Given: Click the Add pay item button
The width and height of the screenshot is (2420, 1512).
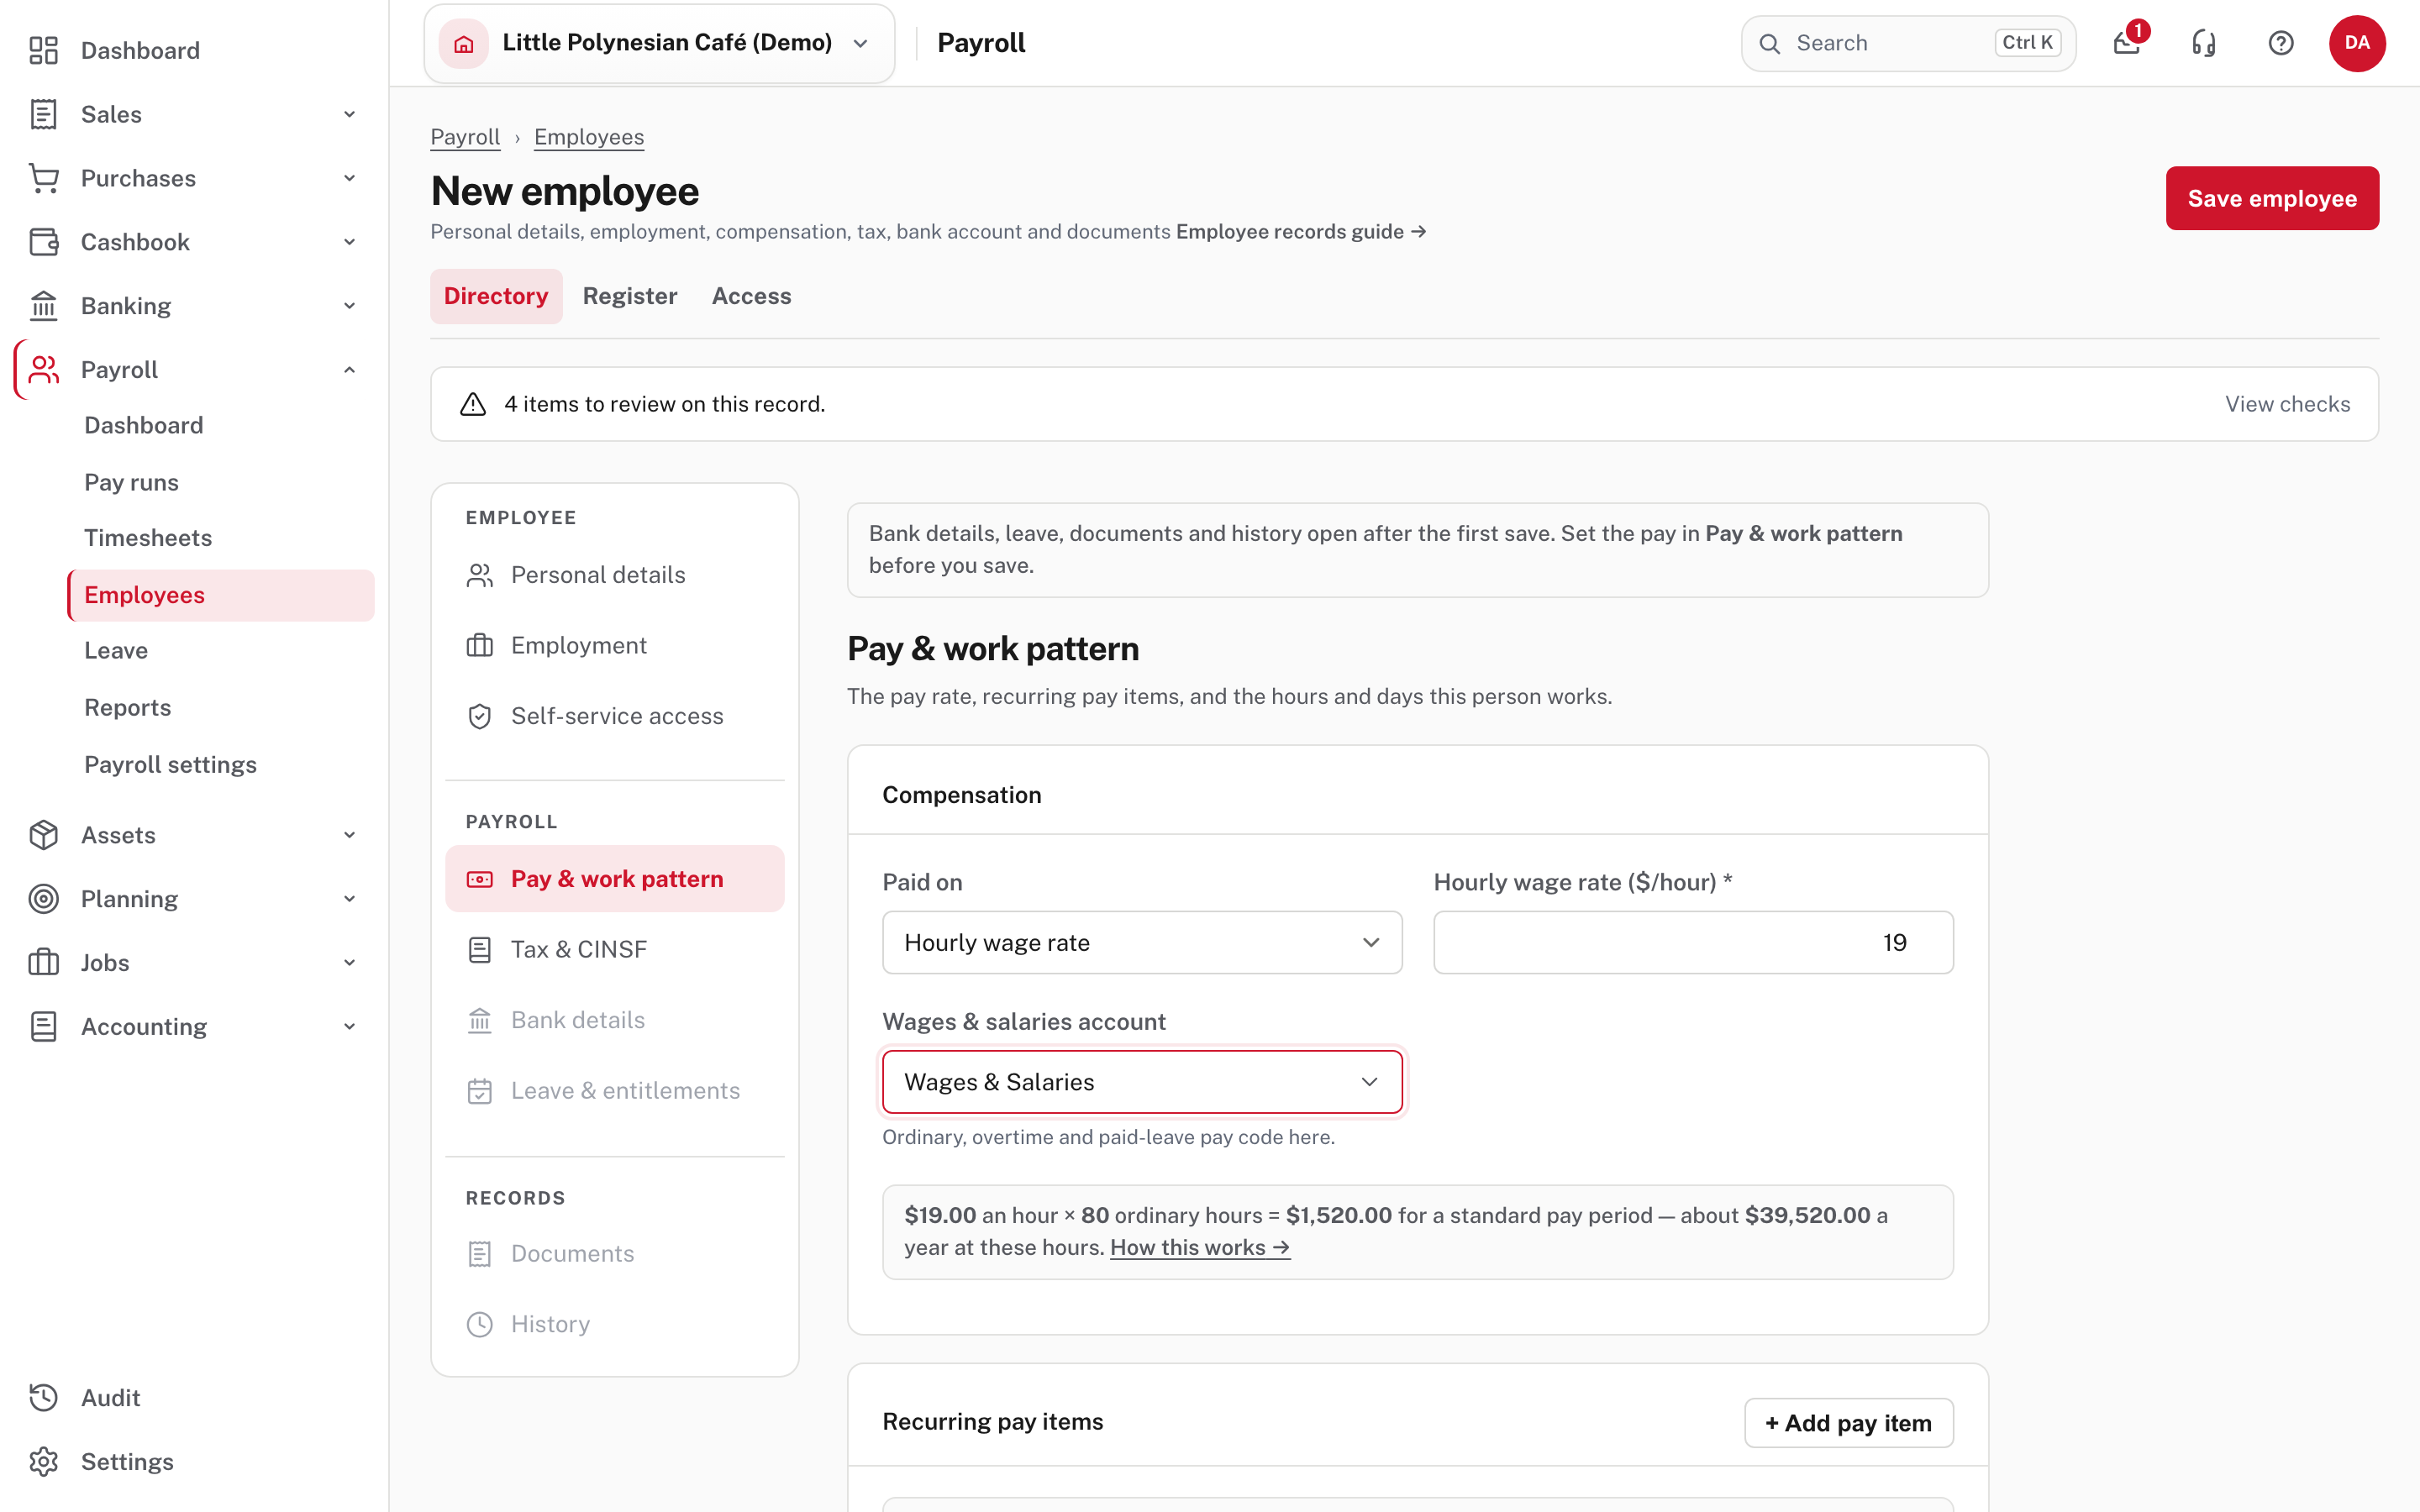Looking at the screenshot, I should [1849, 1422].
